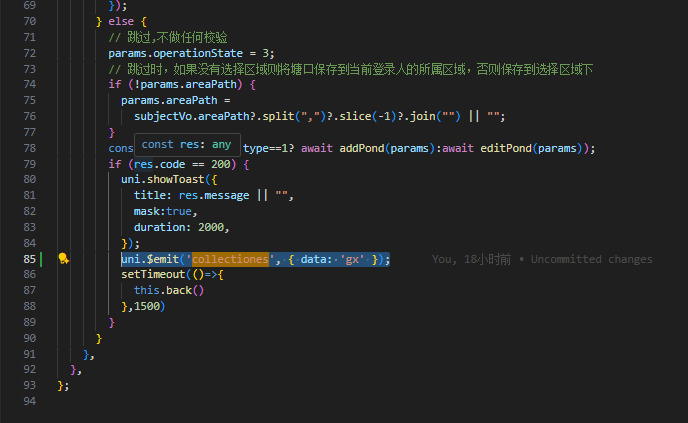
Task: Click the Chinese comment on line 71
Action: tap(168, 37)
